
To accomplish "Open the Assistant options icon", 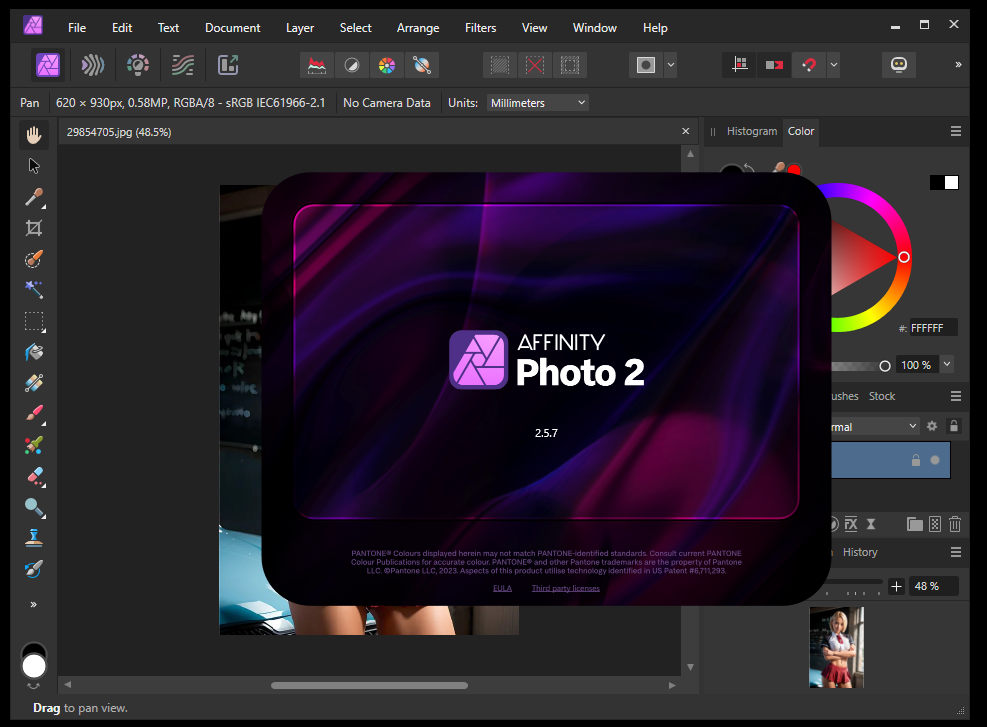I will [x=899, y=65].
